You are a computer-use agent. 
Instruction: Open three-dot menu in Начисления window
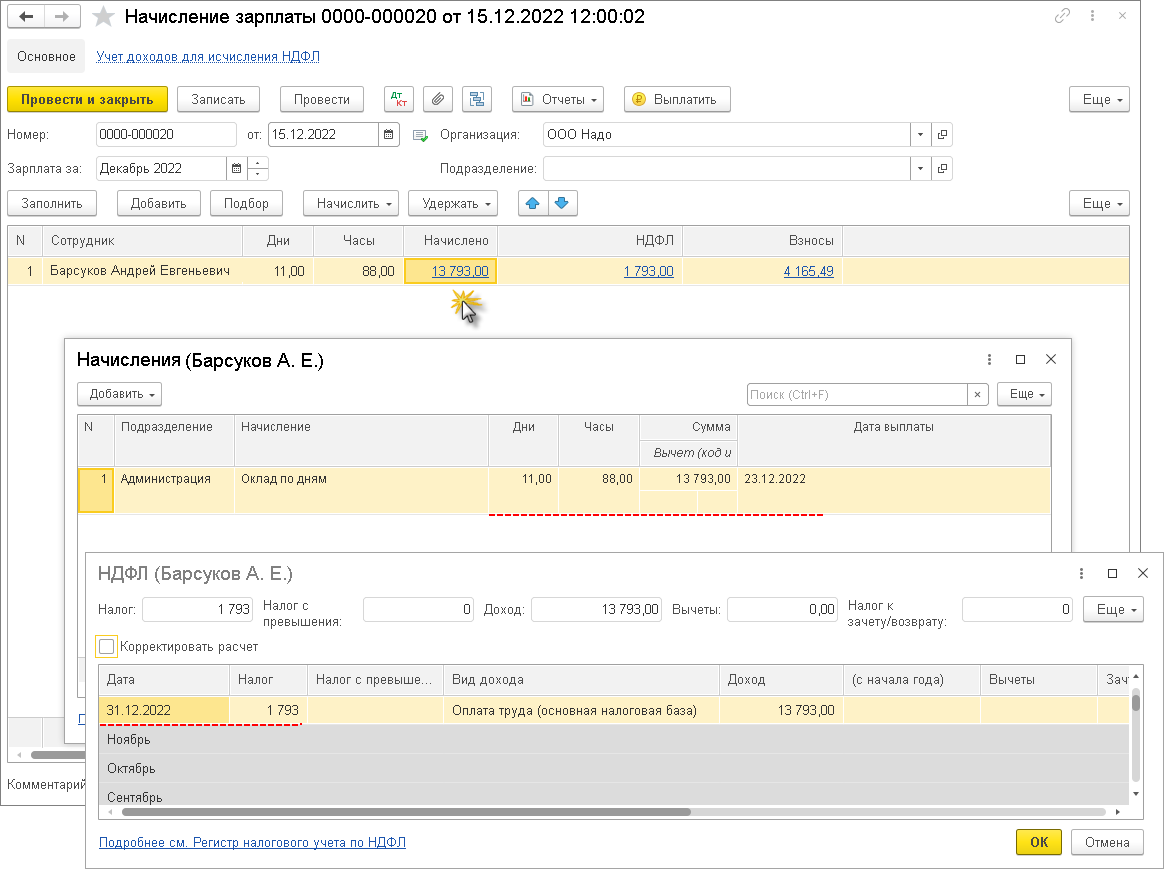989,360
